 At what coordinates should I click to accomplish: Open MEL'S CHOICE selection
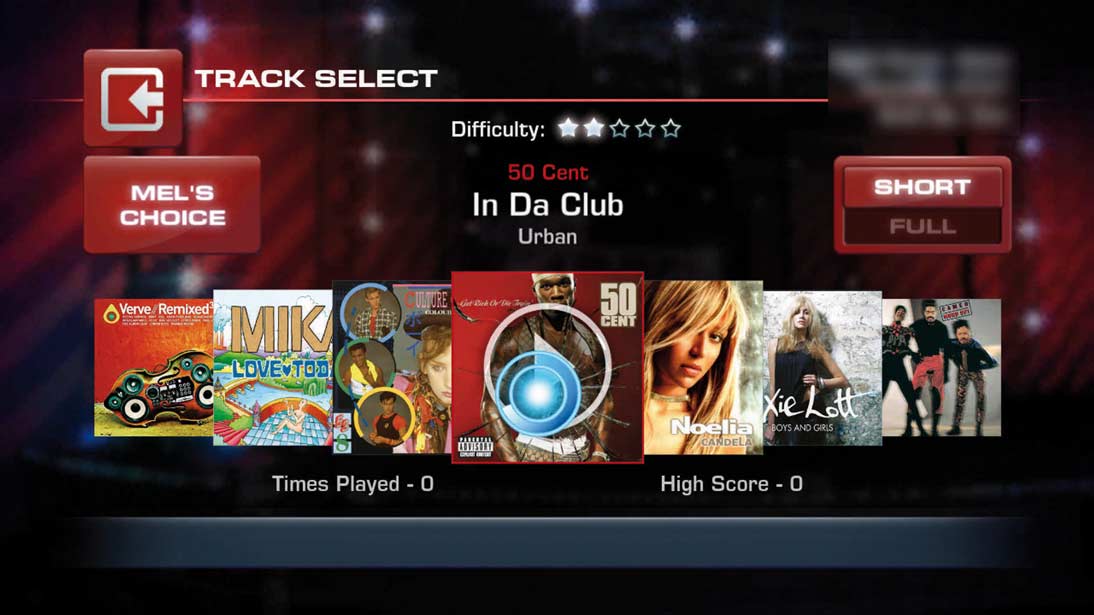[172, 205]
